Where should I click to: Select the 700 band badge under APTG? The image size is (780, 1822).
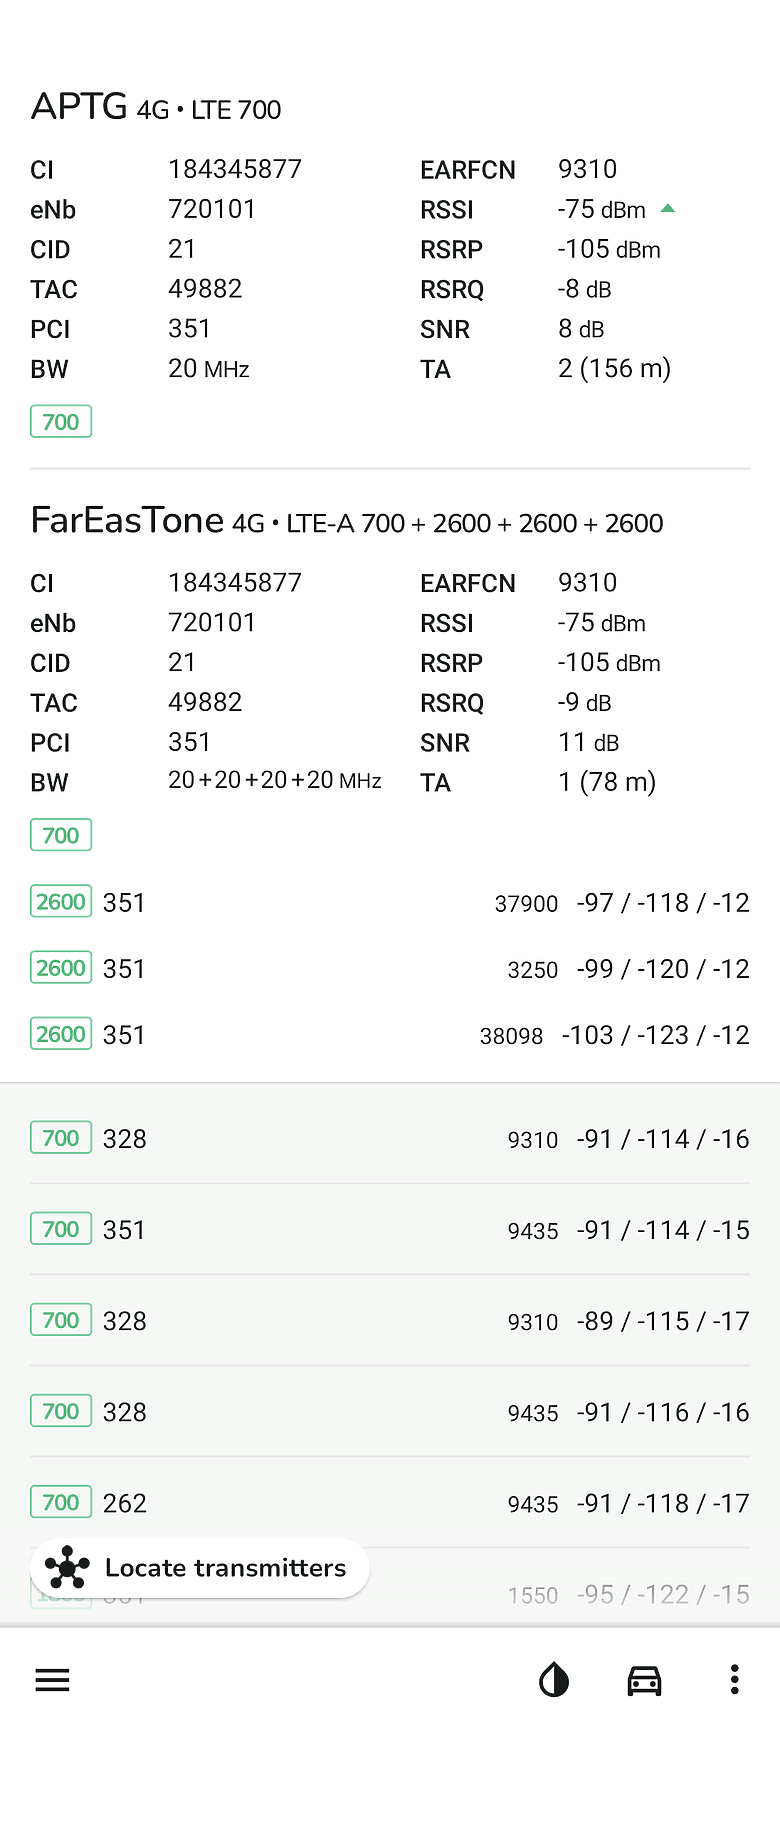(x=61, y=422)
